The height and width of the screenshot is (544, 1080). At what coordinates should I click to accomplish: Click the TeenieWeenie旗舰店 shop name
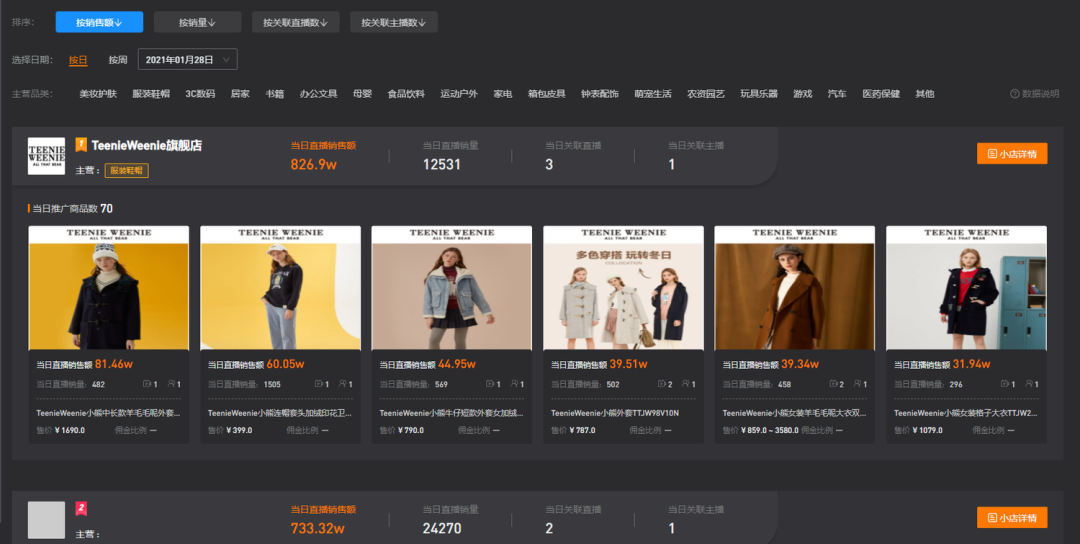(x=147, y=145)
